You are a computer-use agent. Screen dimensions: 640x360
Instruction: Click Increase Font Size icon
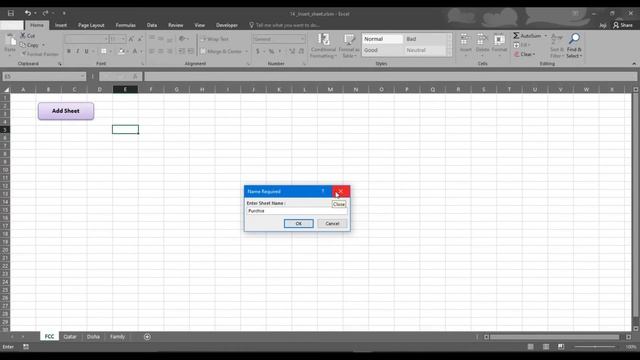pyautogui.click(x=131, y=39)
